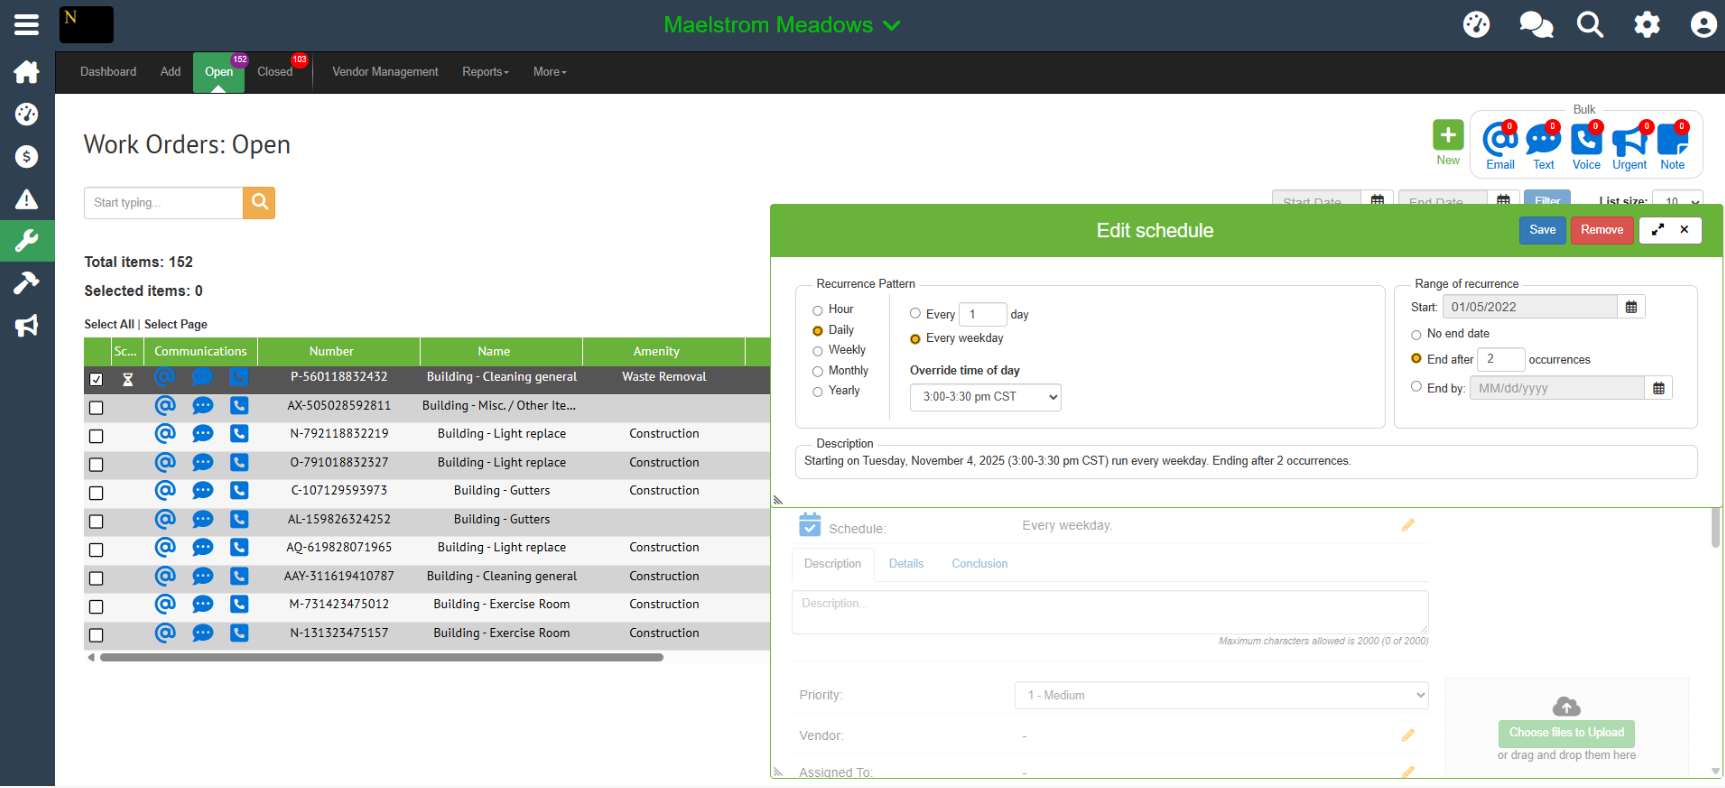
Task: Check the box for work order N-792118832219
Action: (96, 436)
